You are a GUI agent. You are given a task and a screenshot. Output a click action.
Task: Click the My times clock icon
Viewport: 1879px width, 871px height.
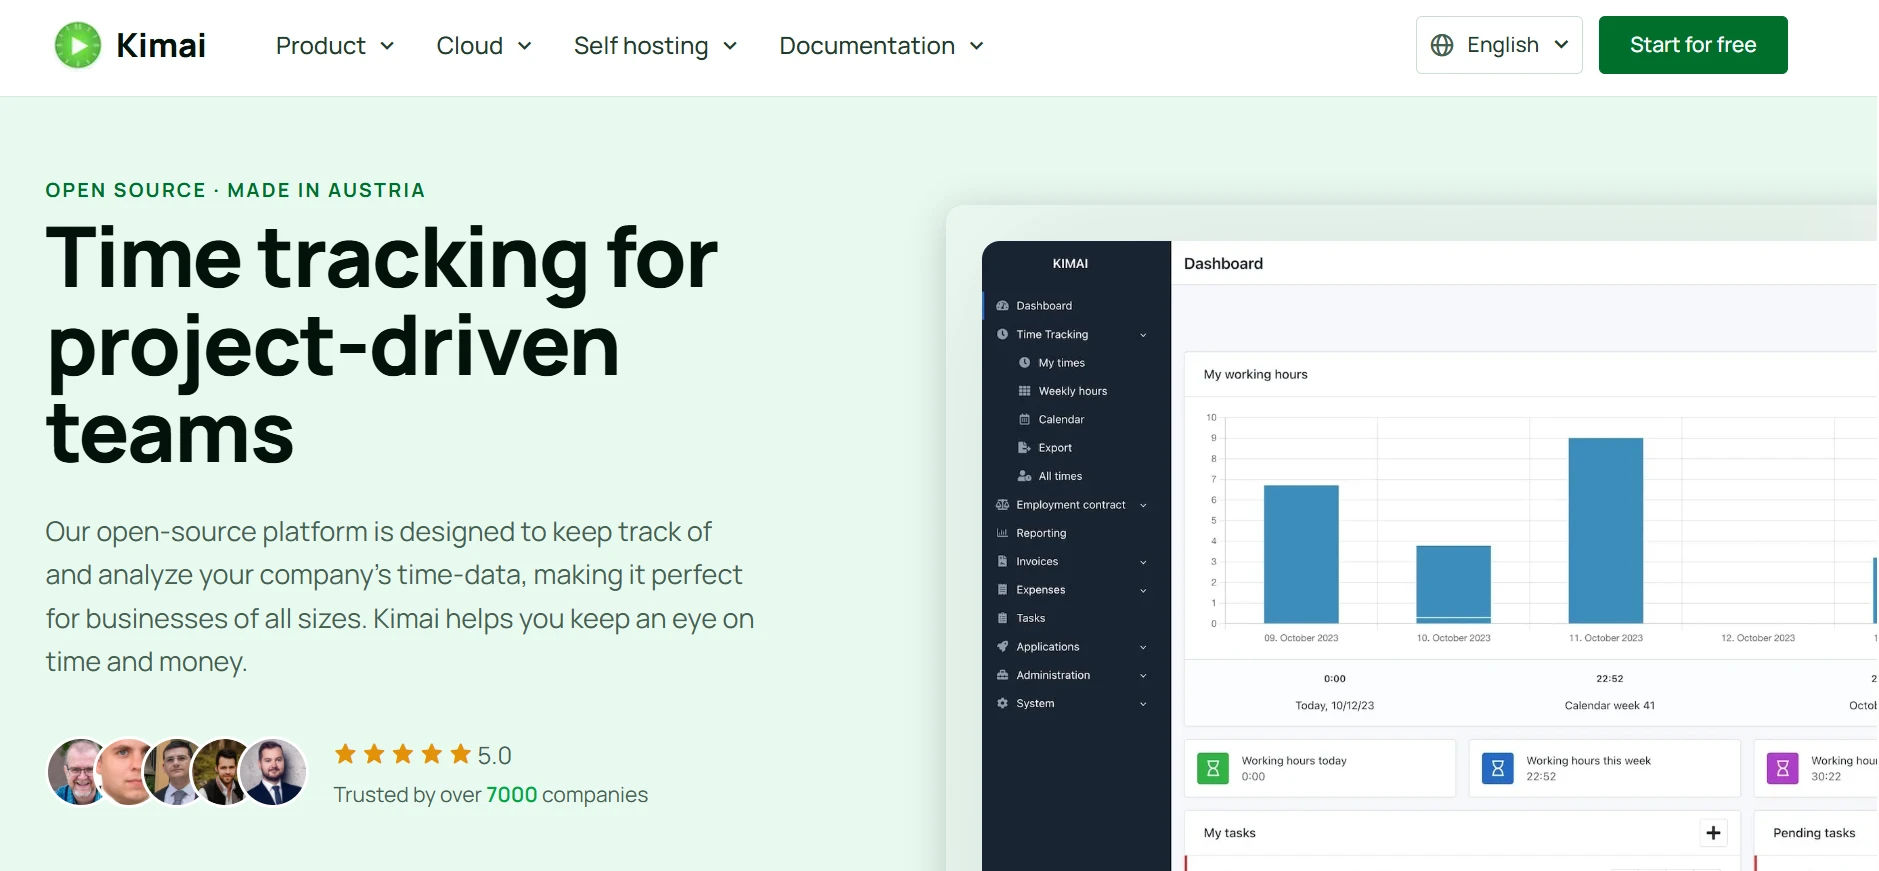[x=1024, y=363]
